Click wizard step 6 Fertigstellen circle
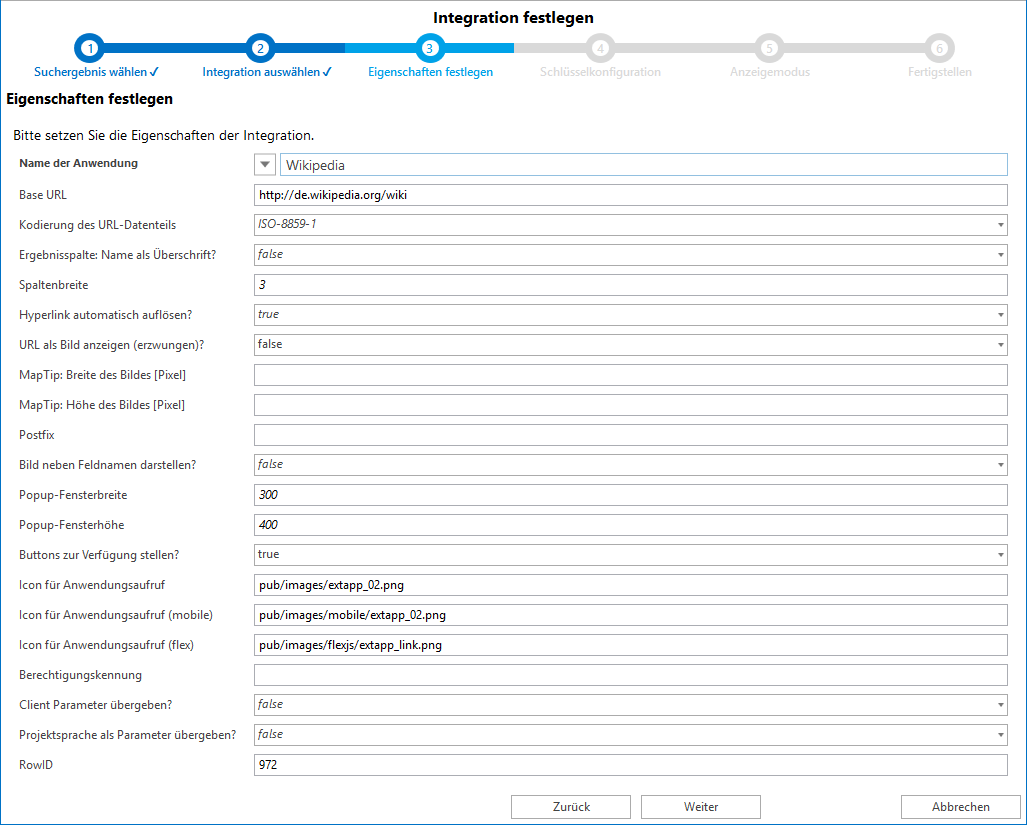 (939, 48)
